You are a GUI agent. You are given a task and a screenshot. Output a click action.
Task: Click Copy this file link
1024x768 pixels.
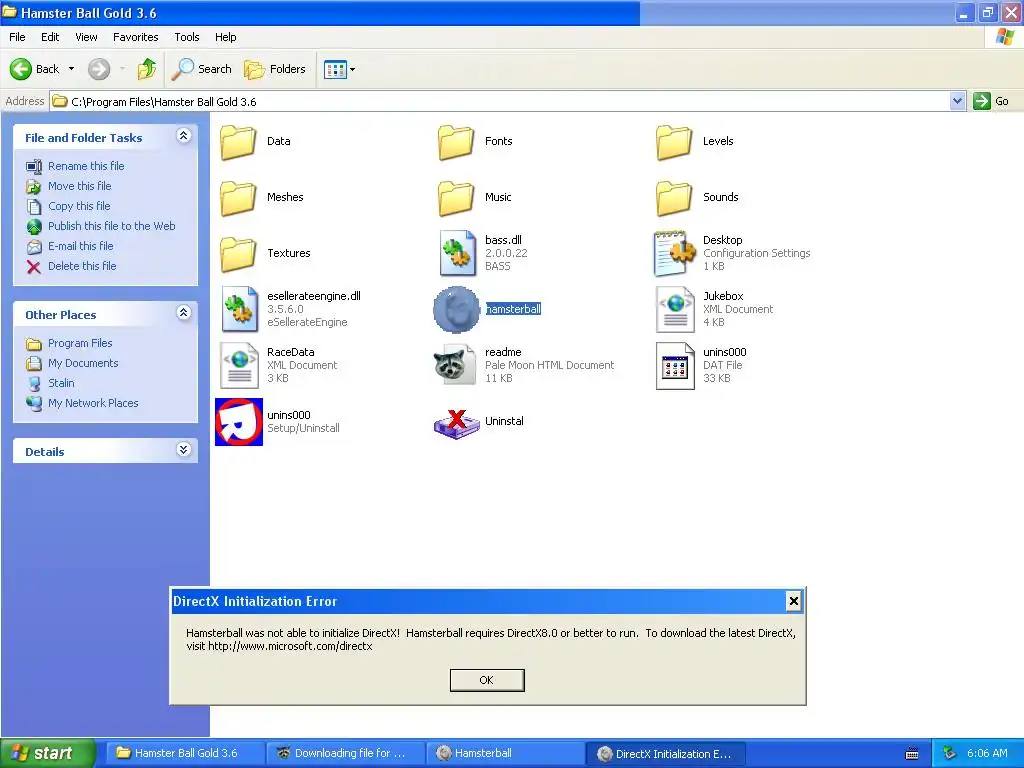[x=79, y=206]
